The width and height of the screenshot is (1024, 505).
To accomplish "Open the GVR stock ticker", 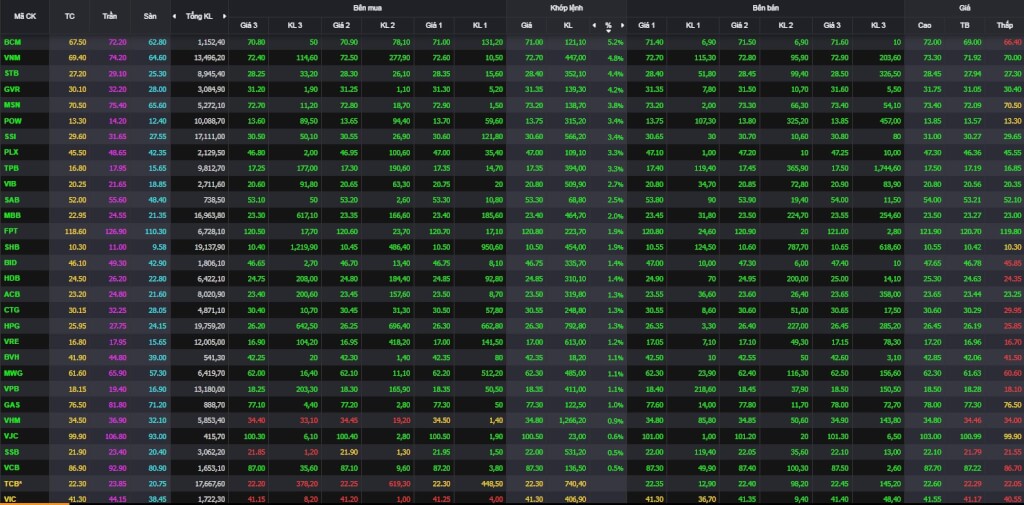I will click(12, 90).
